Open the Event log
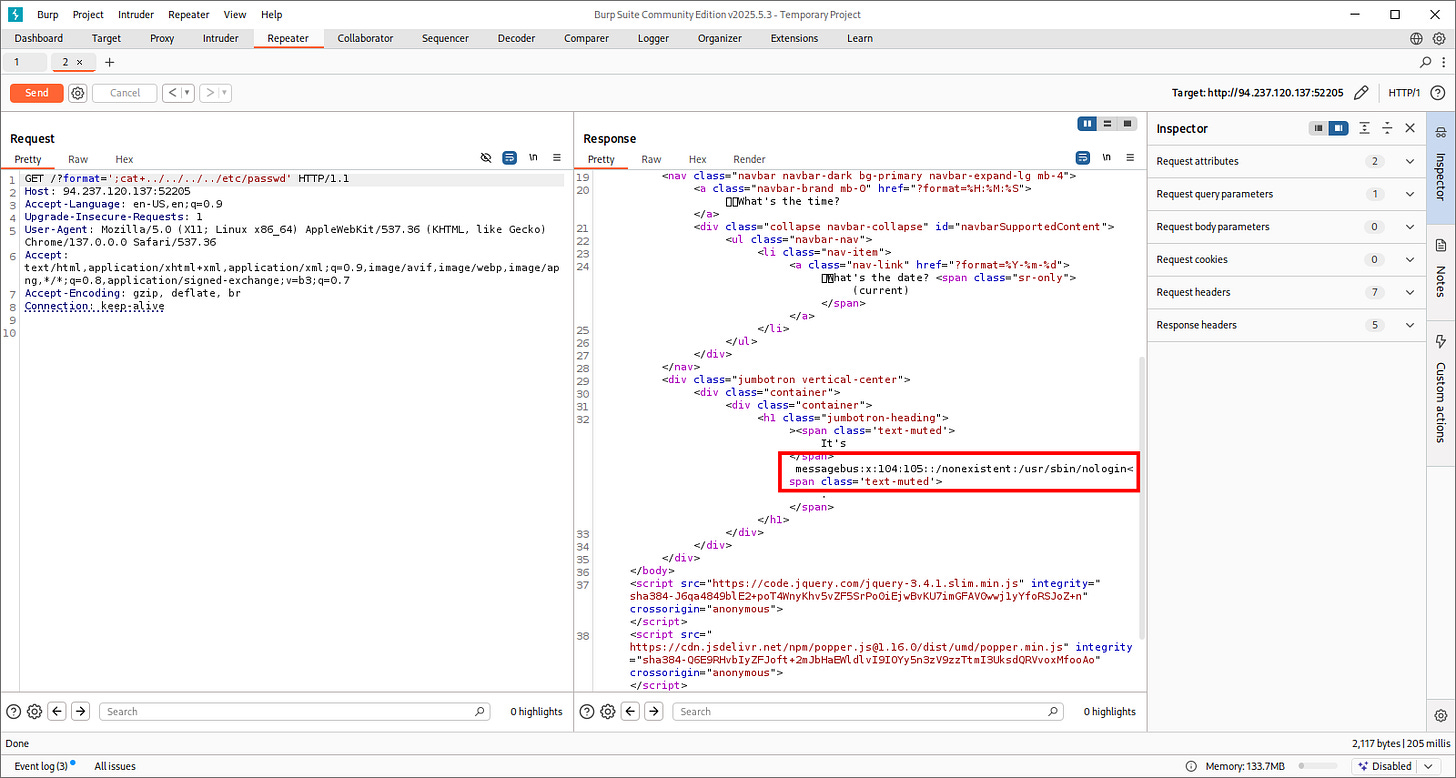1456x778 pixels. (x=41, y=766)
